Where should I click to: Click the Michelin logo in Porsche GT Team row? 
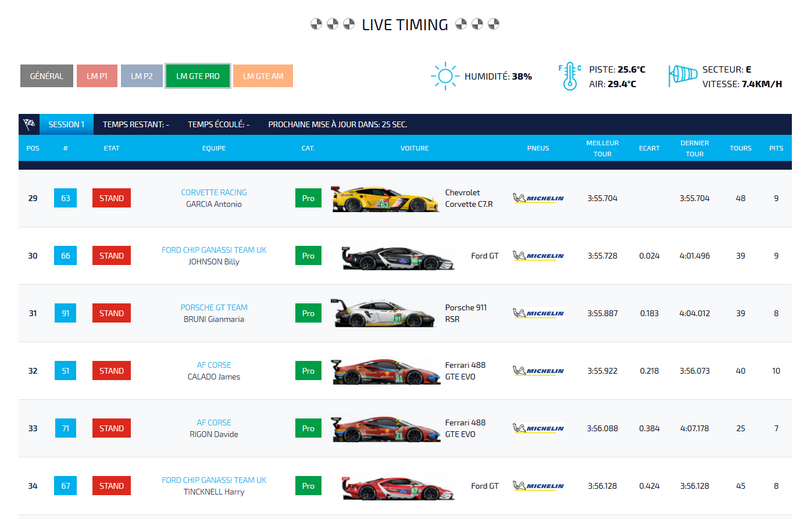538,313
